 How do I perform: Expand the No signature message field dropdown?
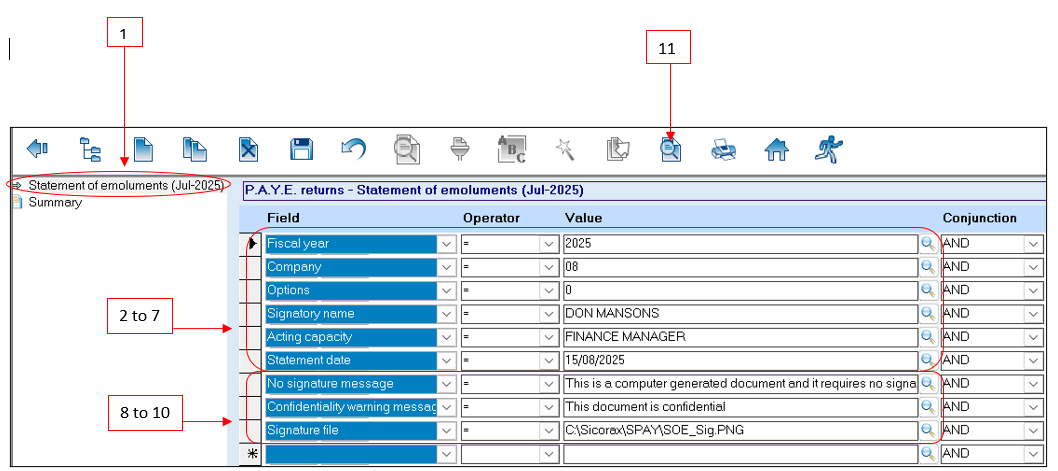pyautogui.click(x=447, y=384)
